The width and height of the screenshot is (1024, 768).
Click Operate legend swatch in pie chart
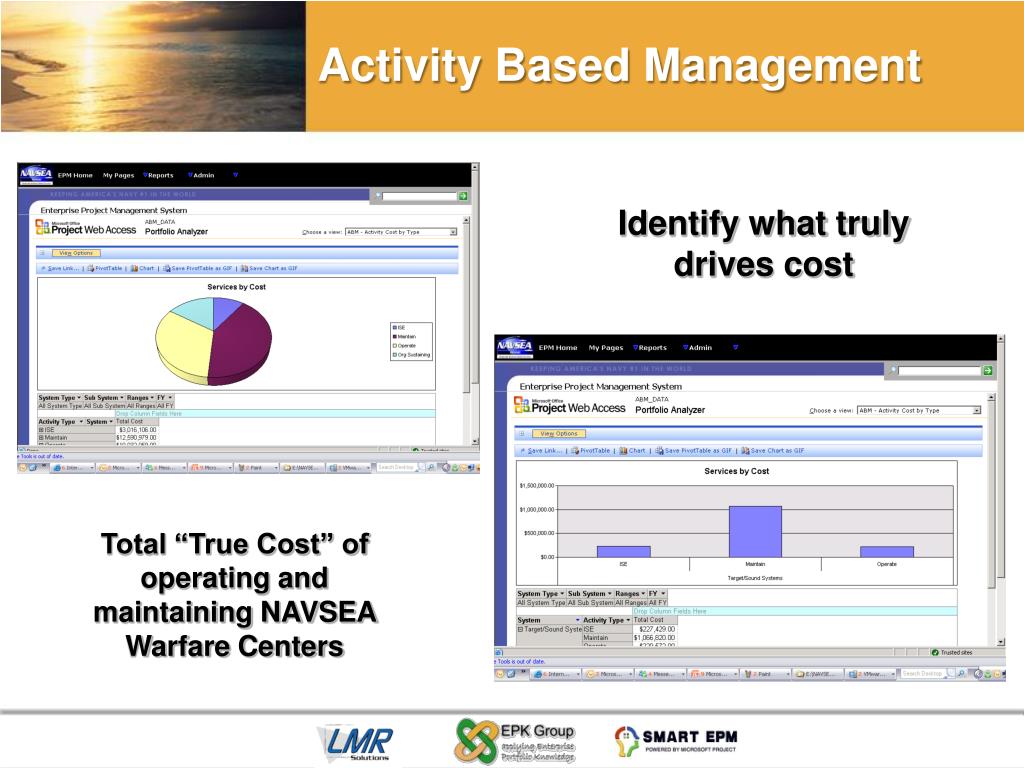point(394,346)
